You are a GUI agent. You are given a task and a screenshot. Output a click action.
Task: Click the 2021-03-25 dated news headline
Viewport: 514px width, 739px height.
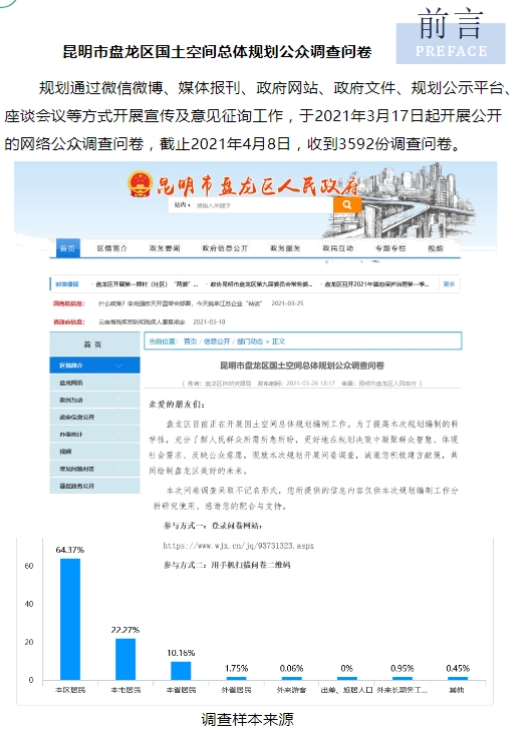[180, 303]
